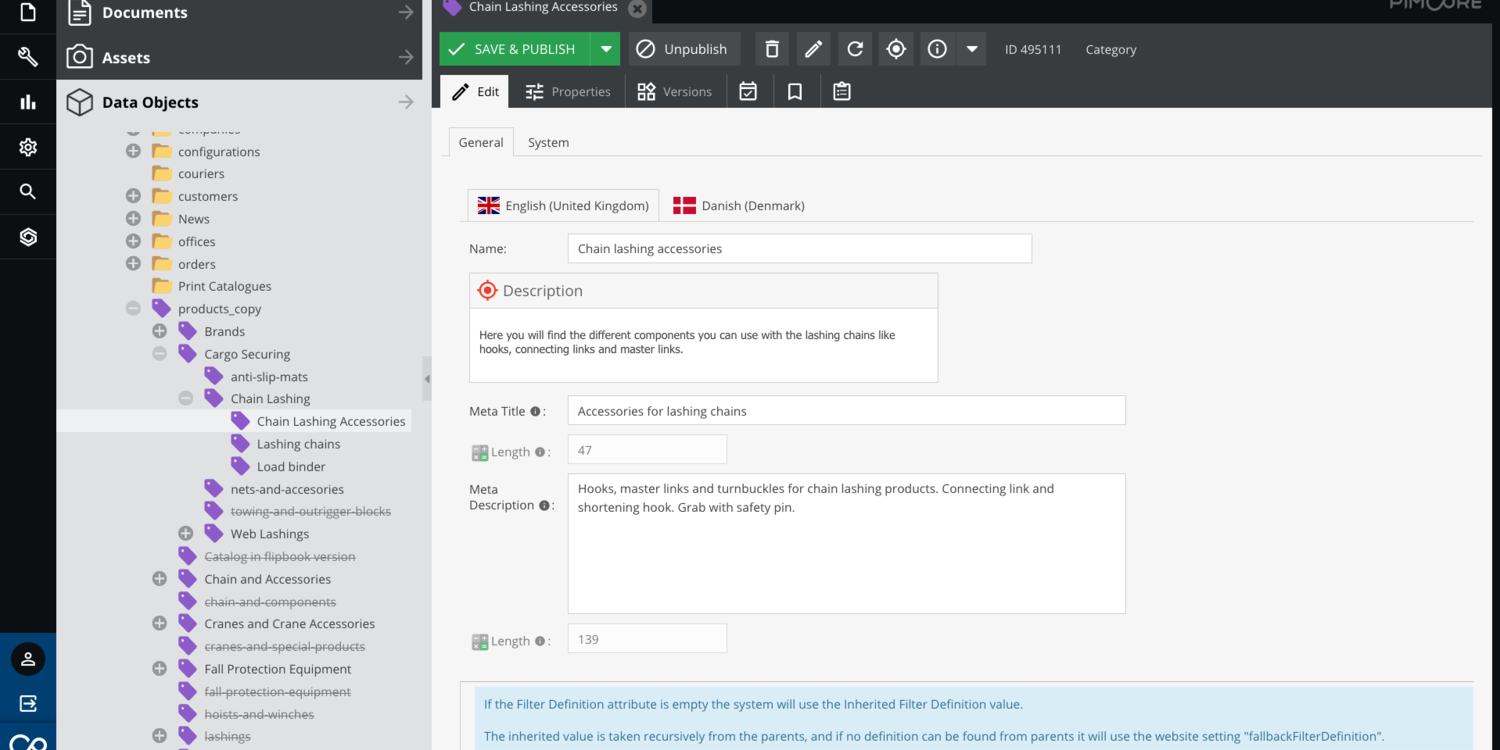Viewport: 1500px width, 750px height.
Task: Click the locate-in-tree target icon
Action: pyautogui.click(x=896, y=49)
